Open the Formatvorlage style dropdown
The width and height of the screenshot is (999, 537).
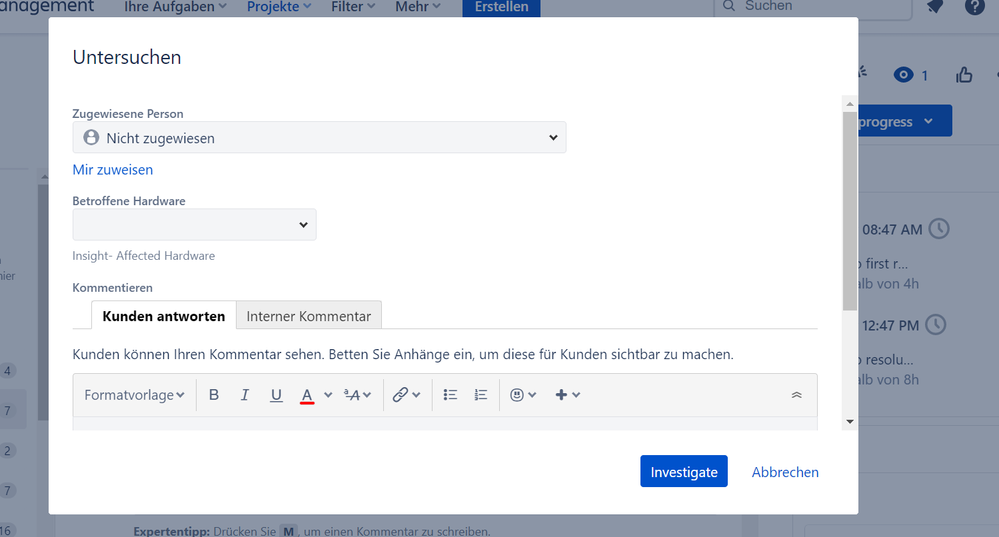(x=134, y=395)
